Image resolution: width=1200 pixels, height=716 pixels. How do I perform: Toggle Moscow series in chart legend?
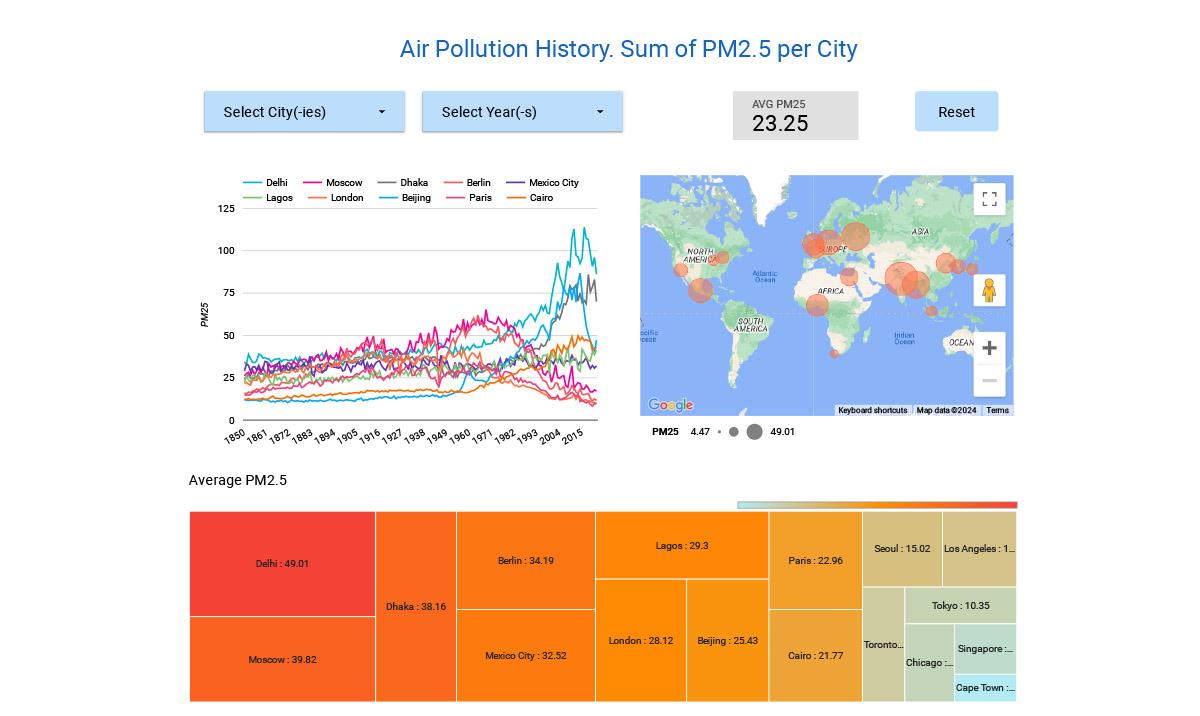[x=333, y=183]
